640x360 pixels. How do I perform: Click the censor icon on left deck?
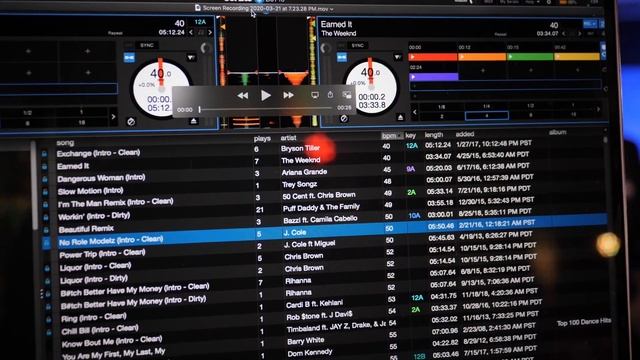pos(131,121)
